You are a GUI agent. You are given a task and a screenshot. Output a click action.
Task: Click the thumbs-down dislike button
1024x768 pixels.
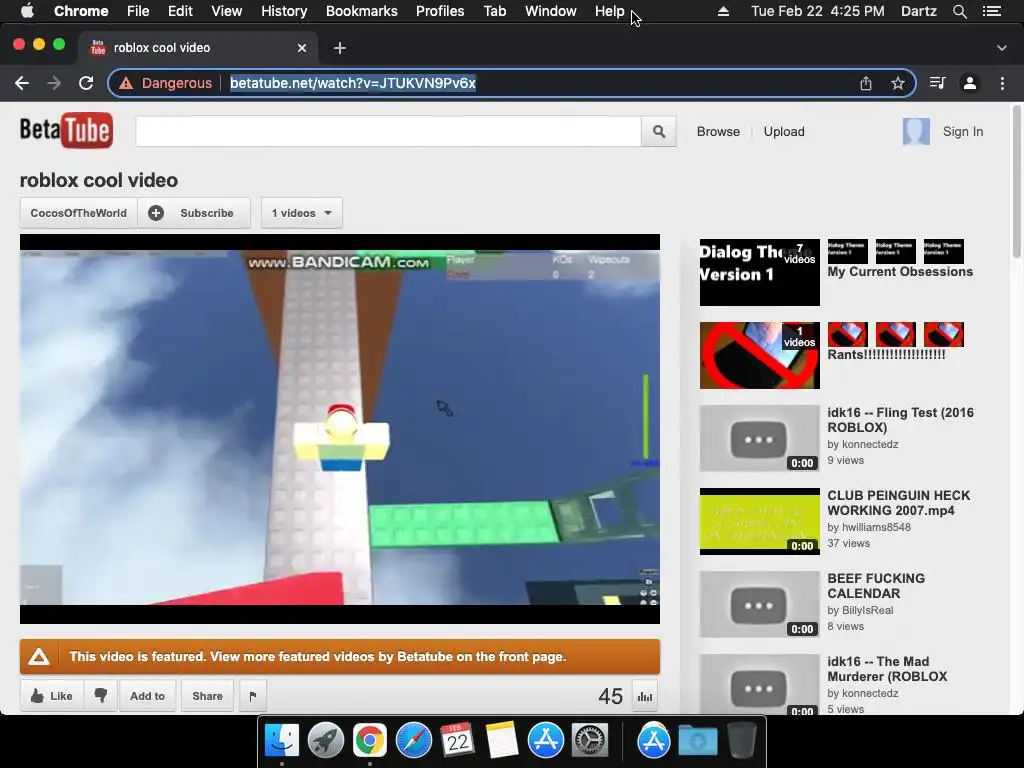coord(101,696)
